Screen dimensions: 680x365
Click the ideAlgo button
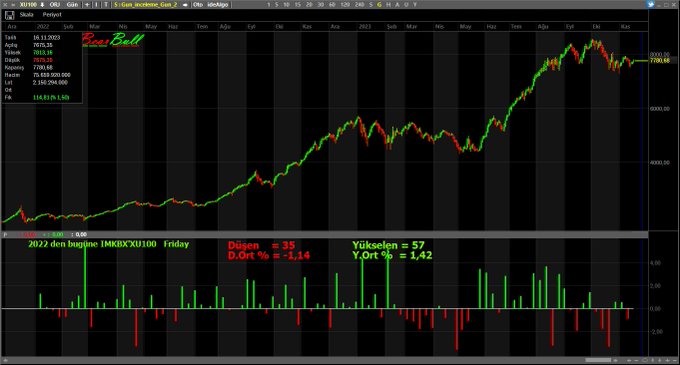point(218,4)
